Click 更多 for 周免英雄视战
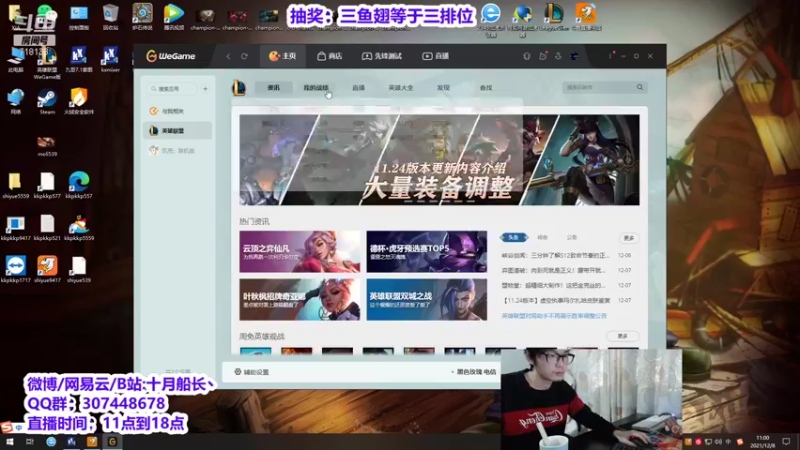The width and height of the screenshot is (800, 450). (622, 336)
